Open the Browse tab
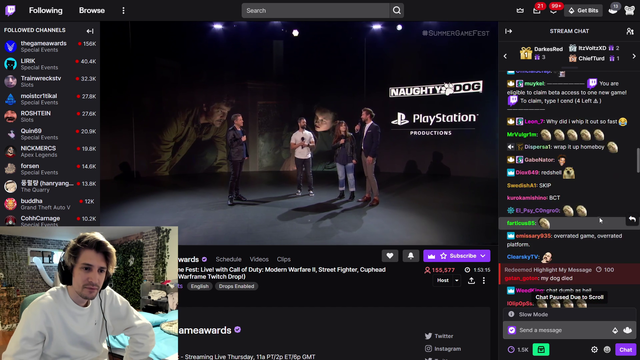The image size is (640, 360). tap(92, 11)
